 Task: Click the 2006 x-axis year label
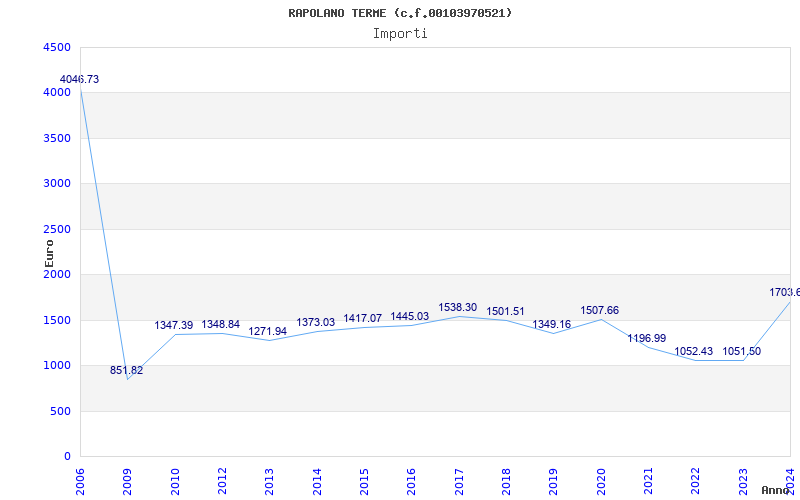point(80,481)
